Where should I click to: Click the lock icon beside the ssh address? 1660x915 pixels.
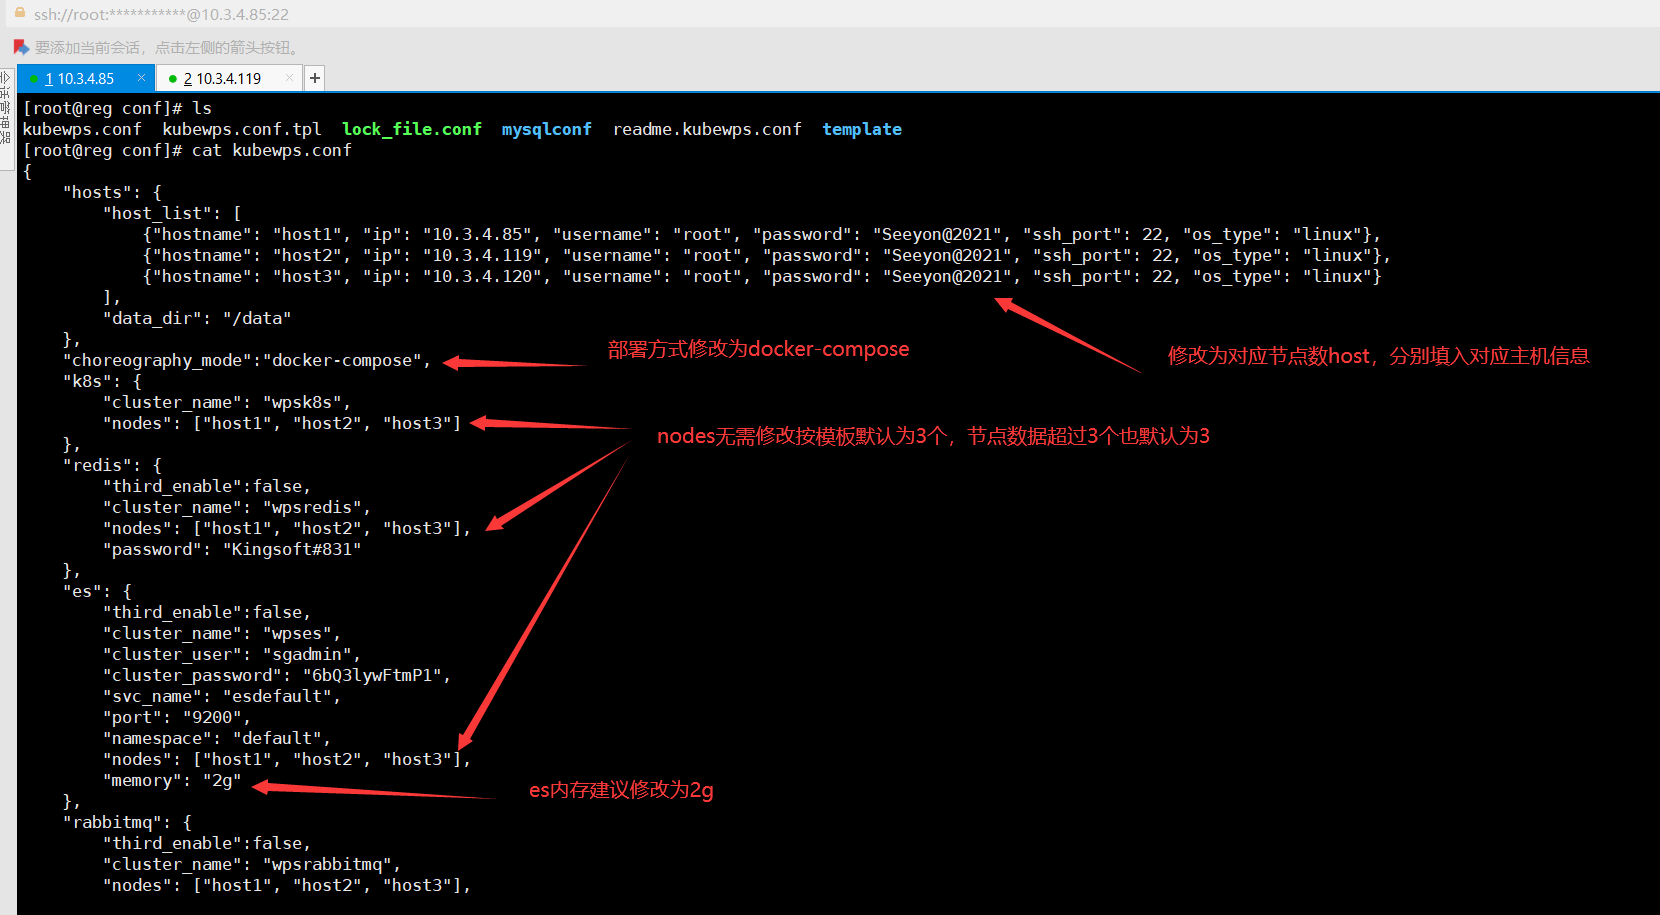(x=19, y=13)
